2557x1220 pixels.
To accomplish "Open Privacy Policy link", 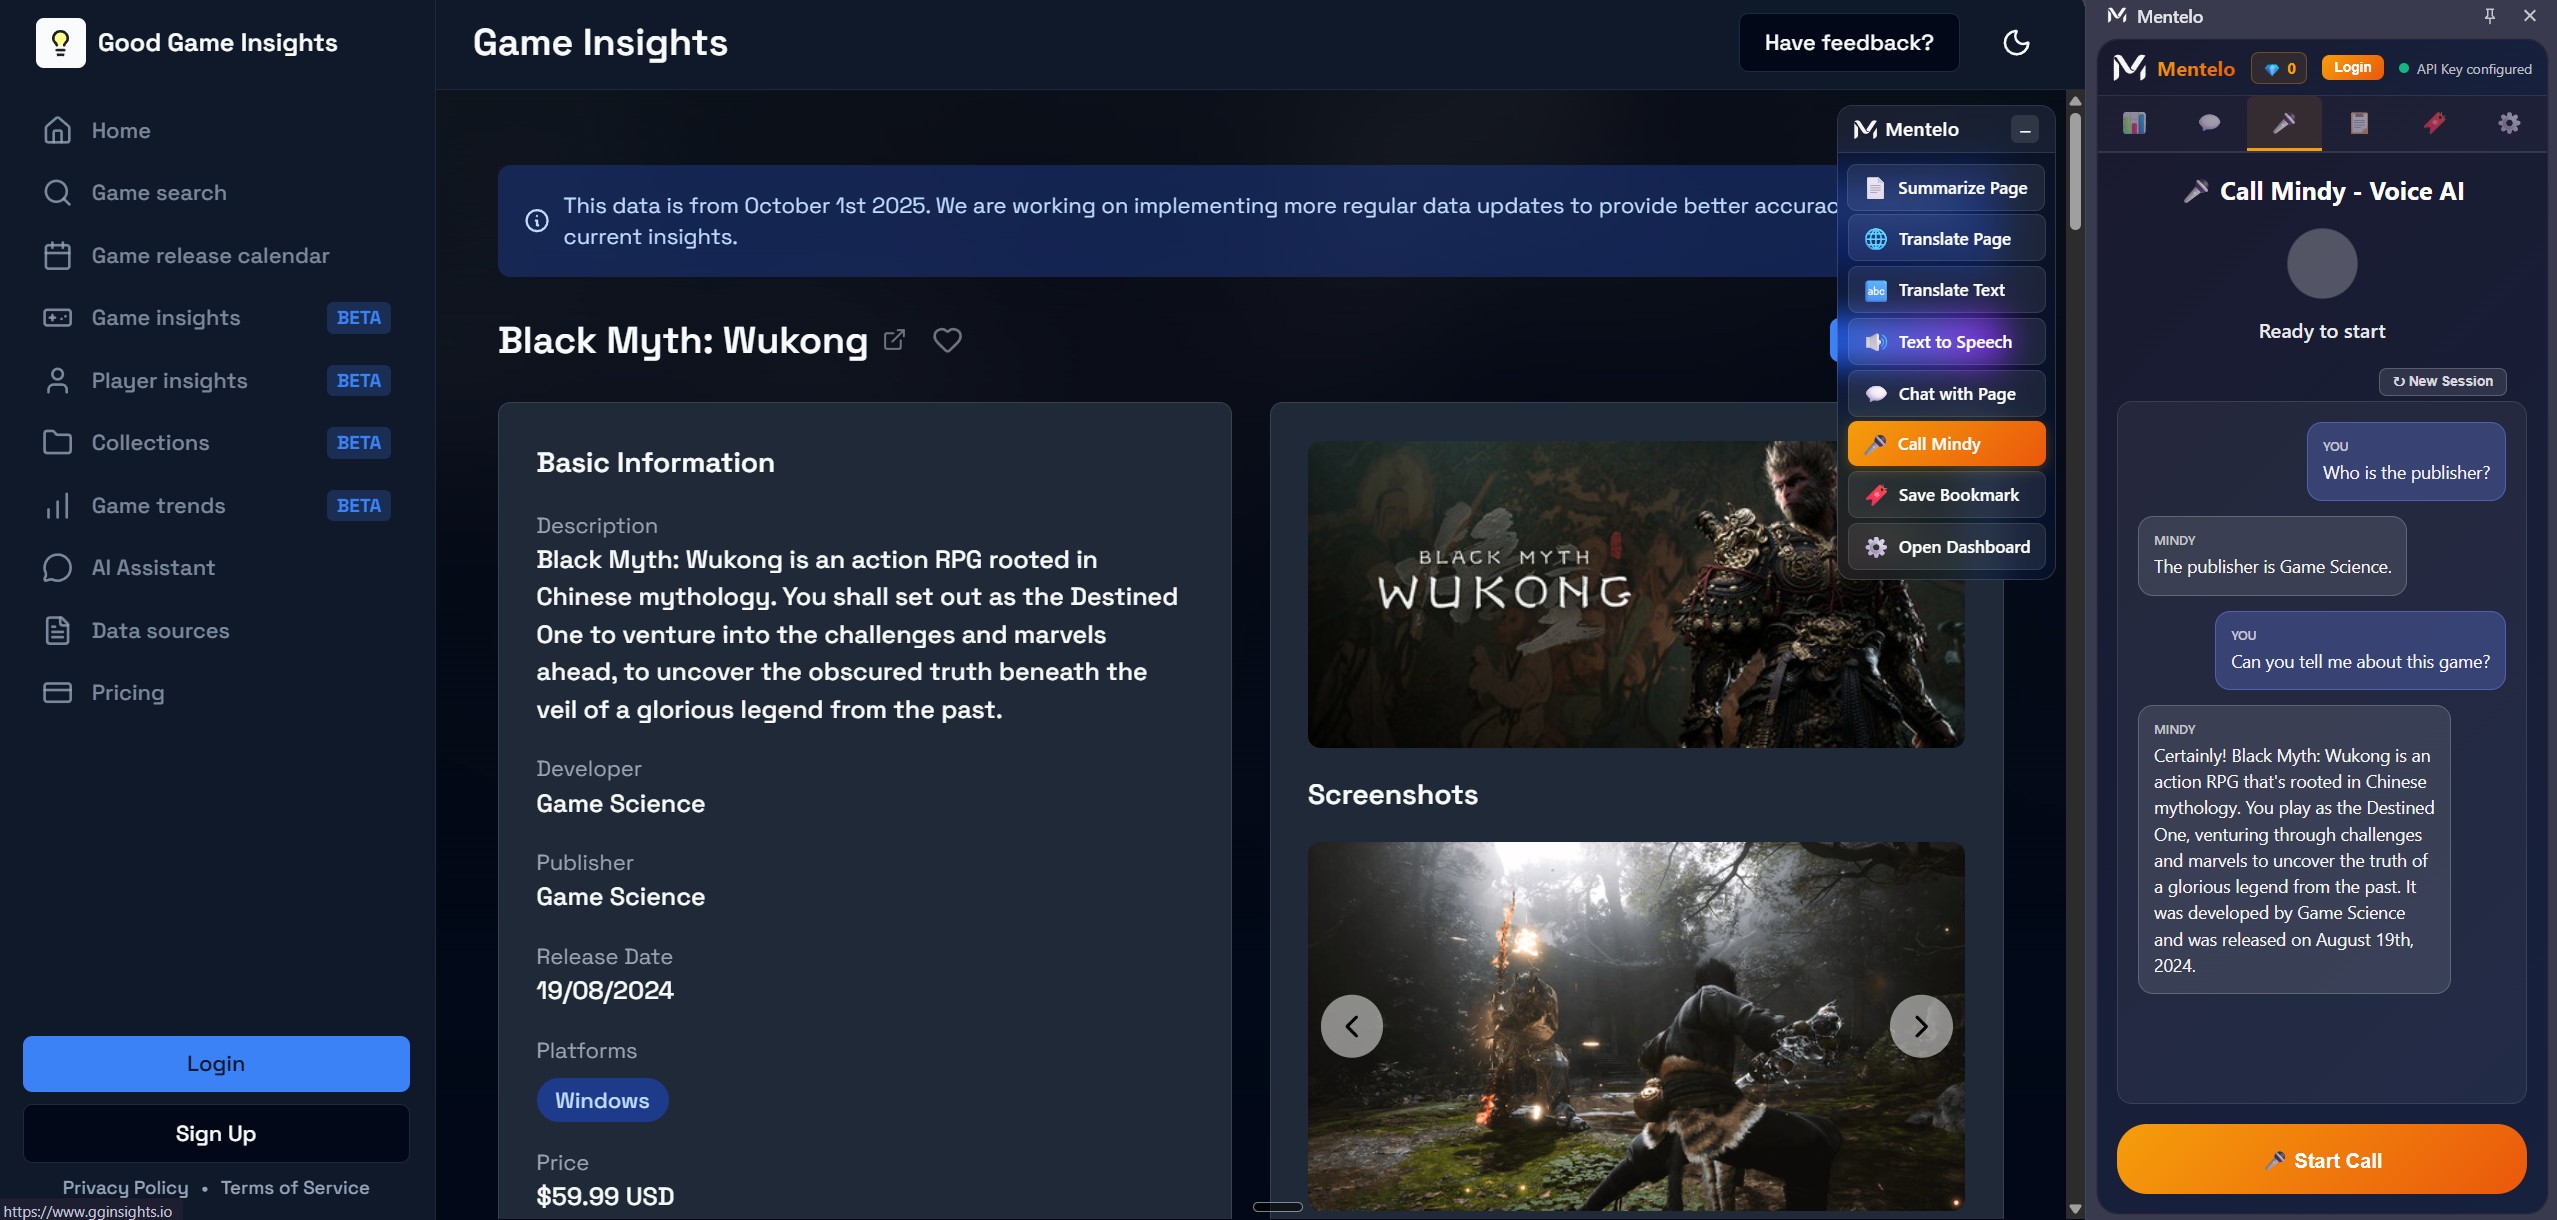I will coord(125,1187).
